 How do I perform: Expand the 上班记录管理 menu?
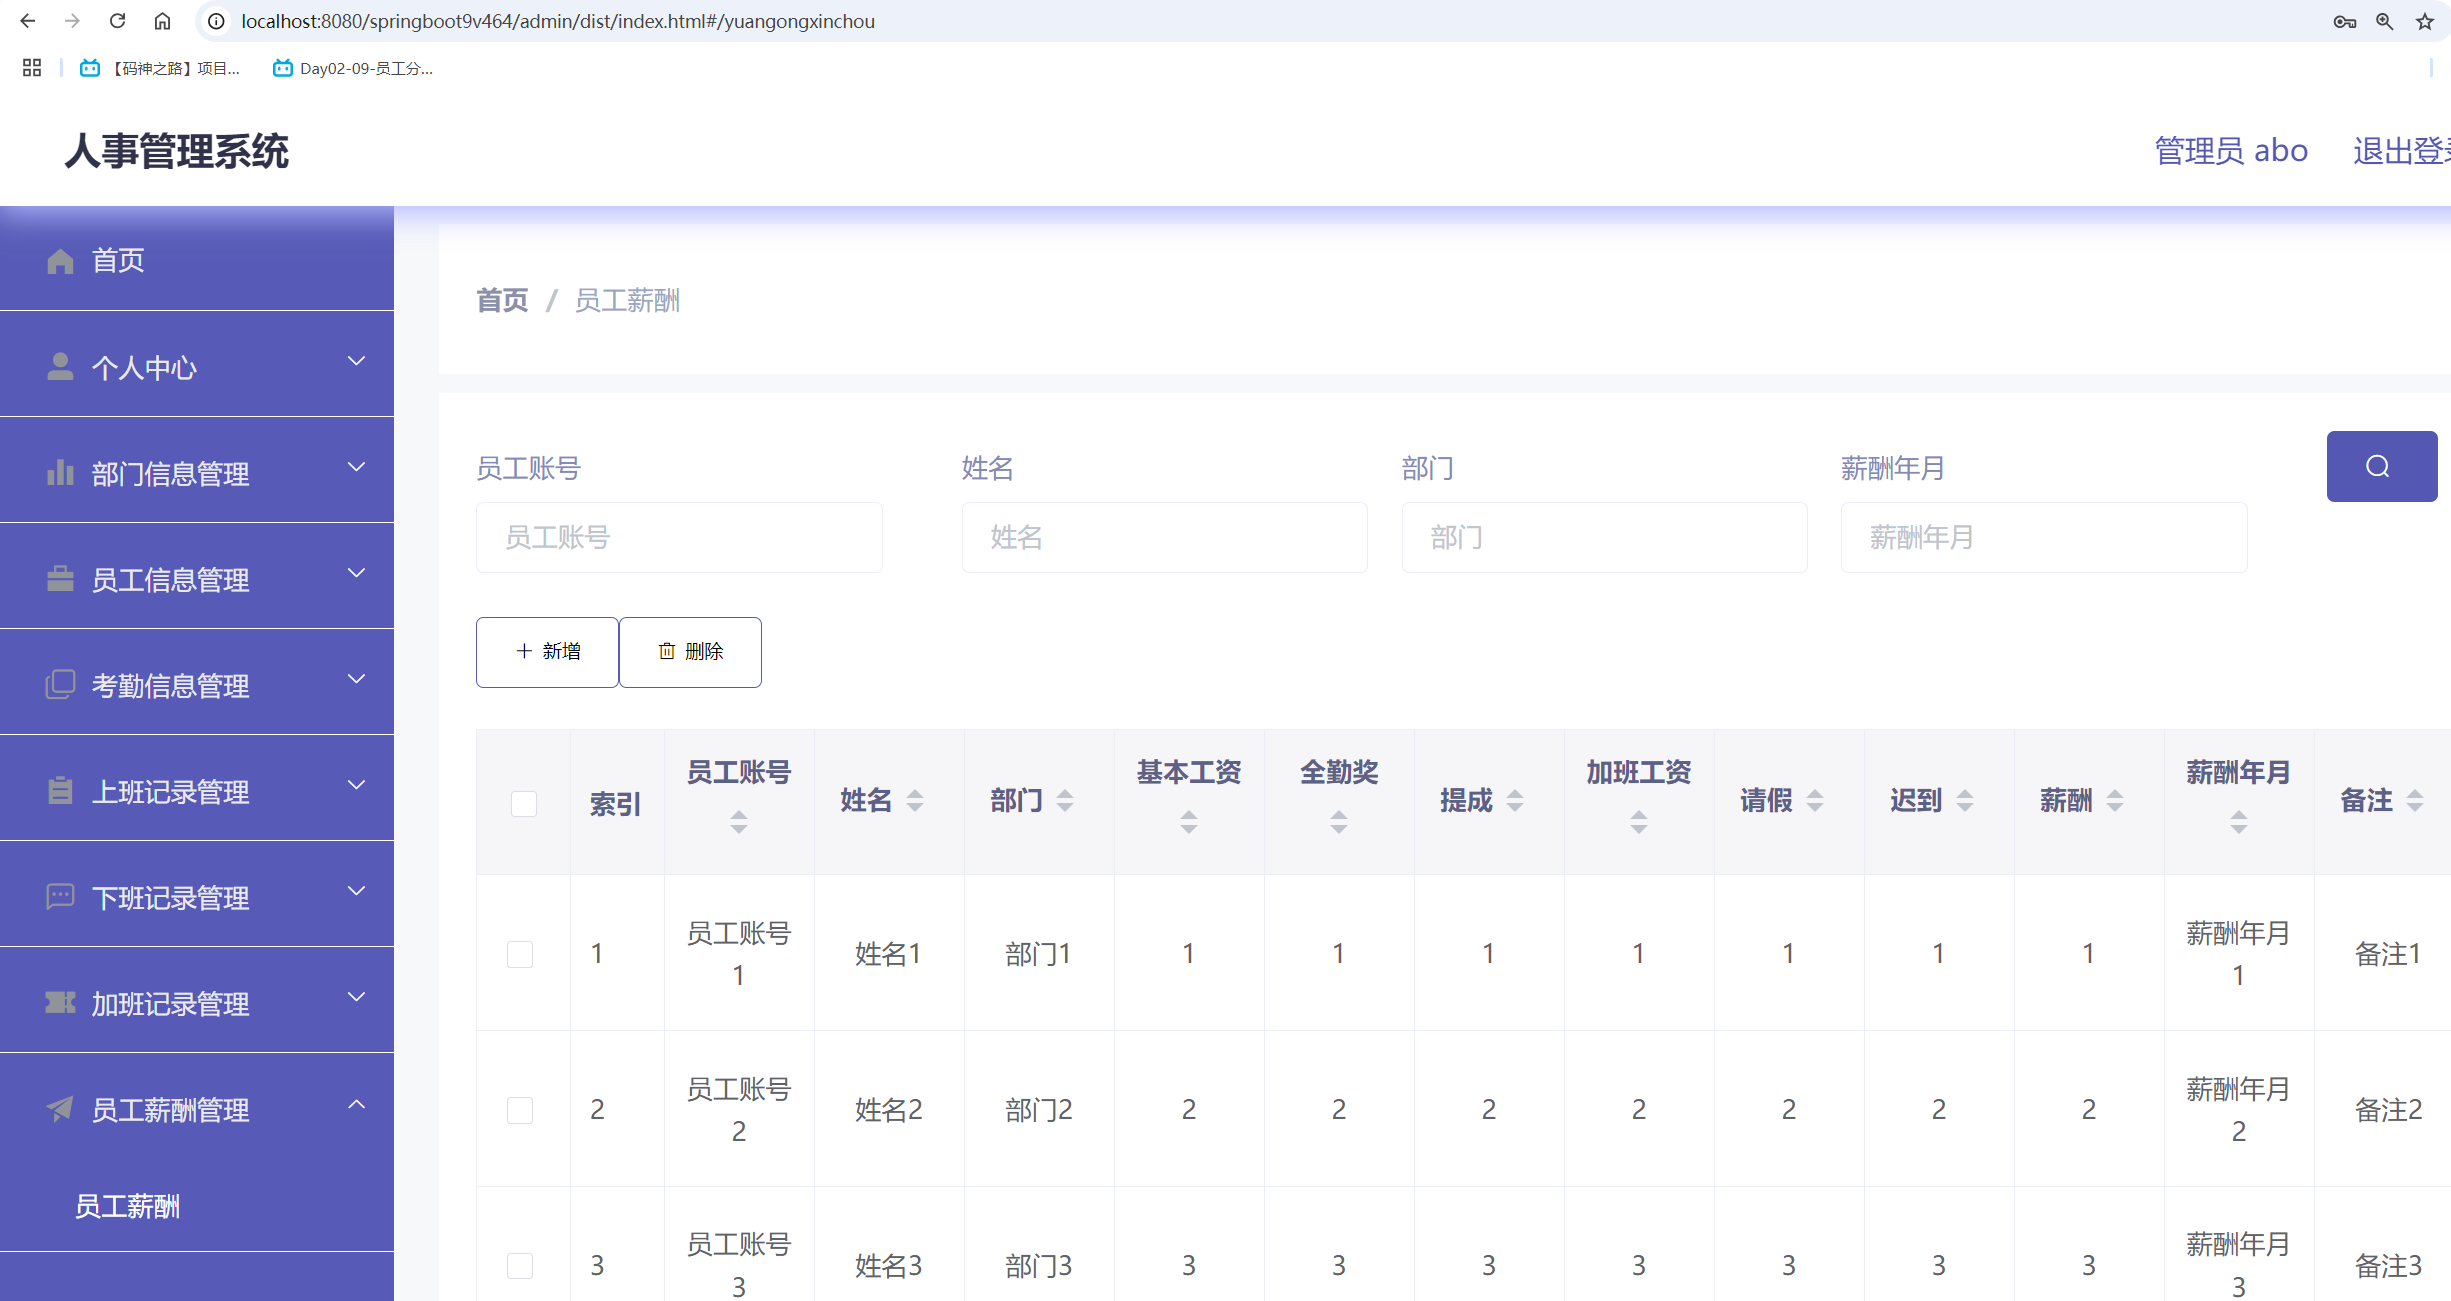(x=356, y=785)
